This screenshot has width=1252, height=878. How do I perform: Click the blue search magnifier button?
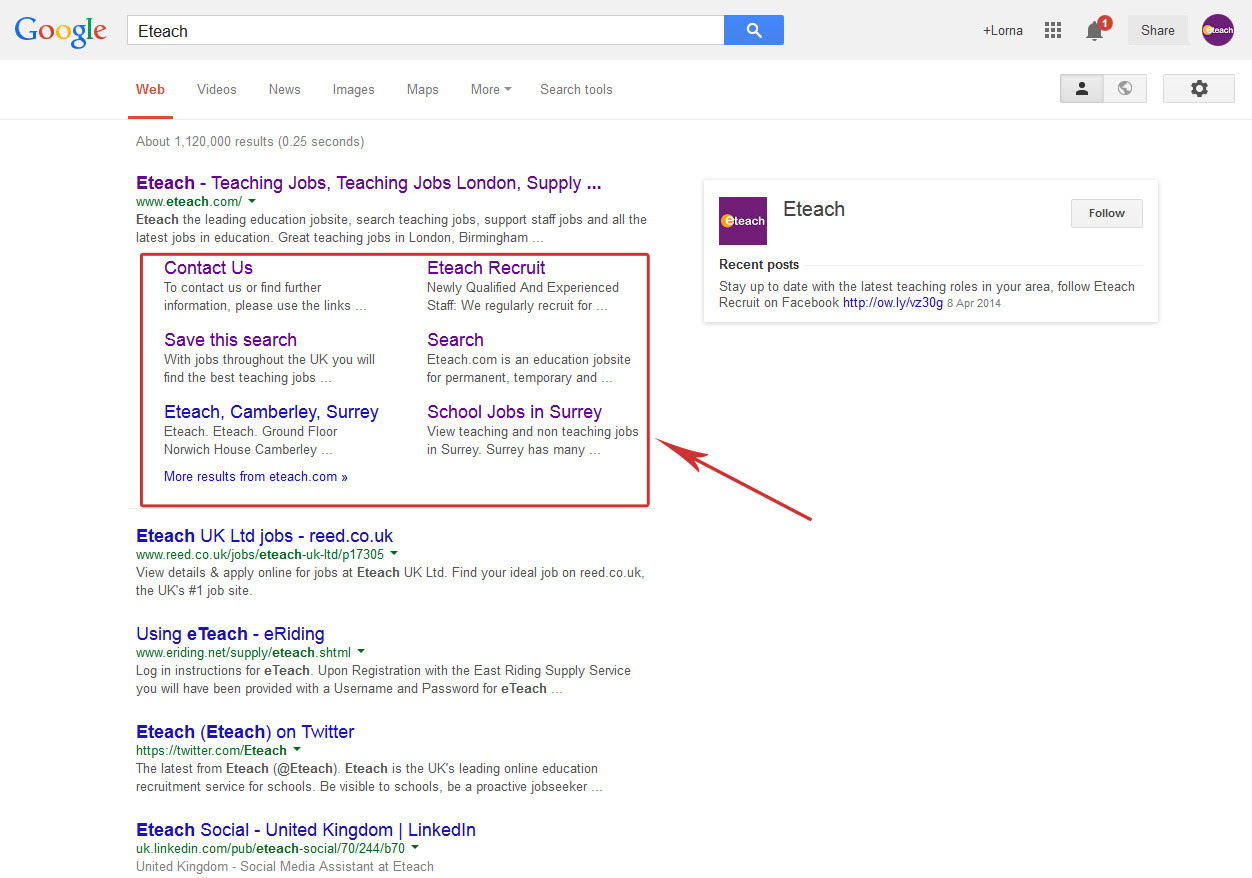click(754, 30)
